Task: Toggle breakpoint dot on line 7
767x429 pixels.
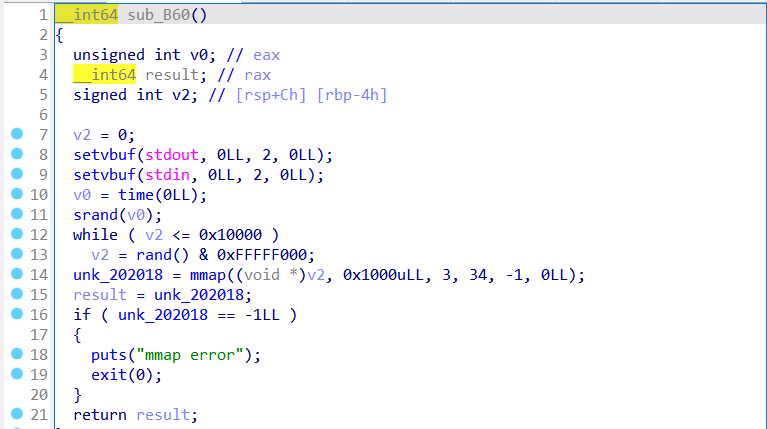Action: coord(17,134)
